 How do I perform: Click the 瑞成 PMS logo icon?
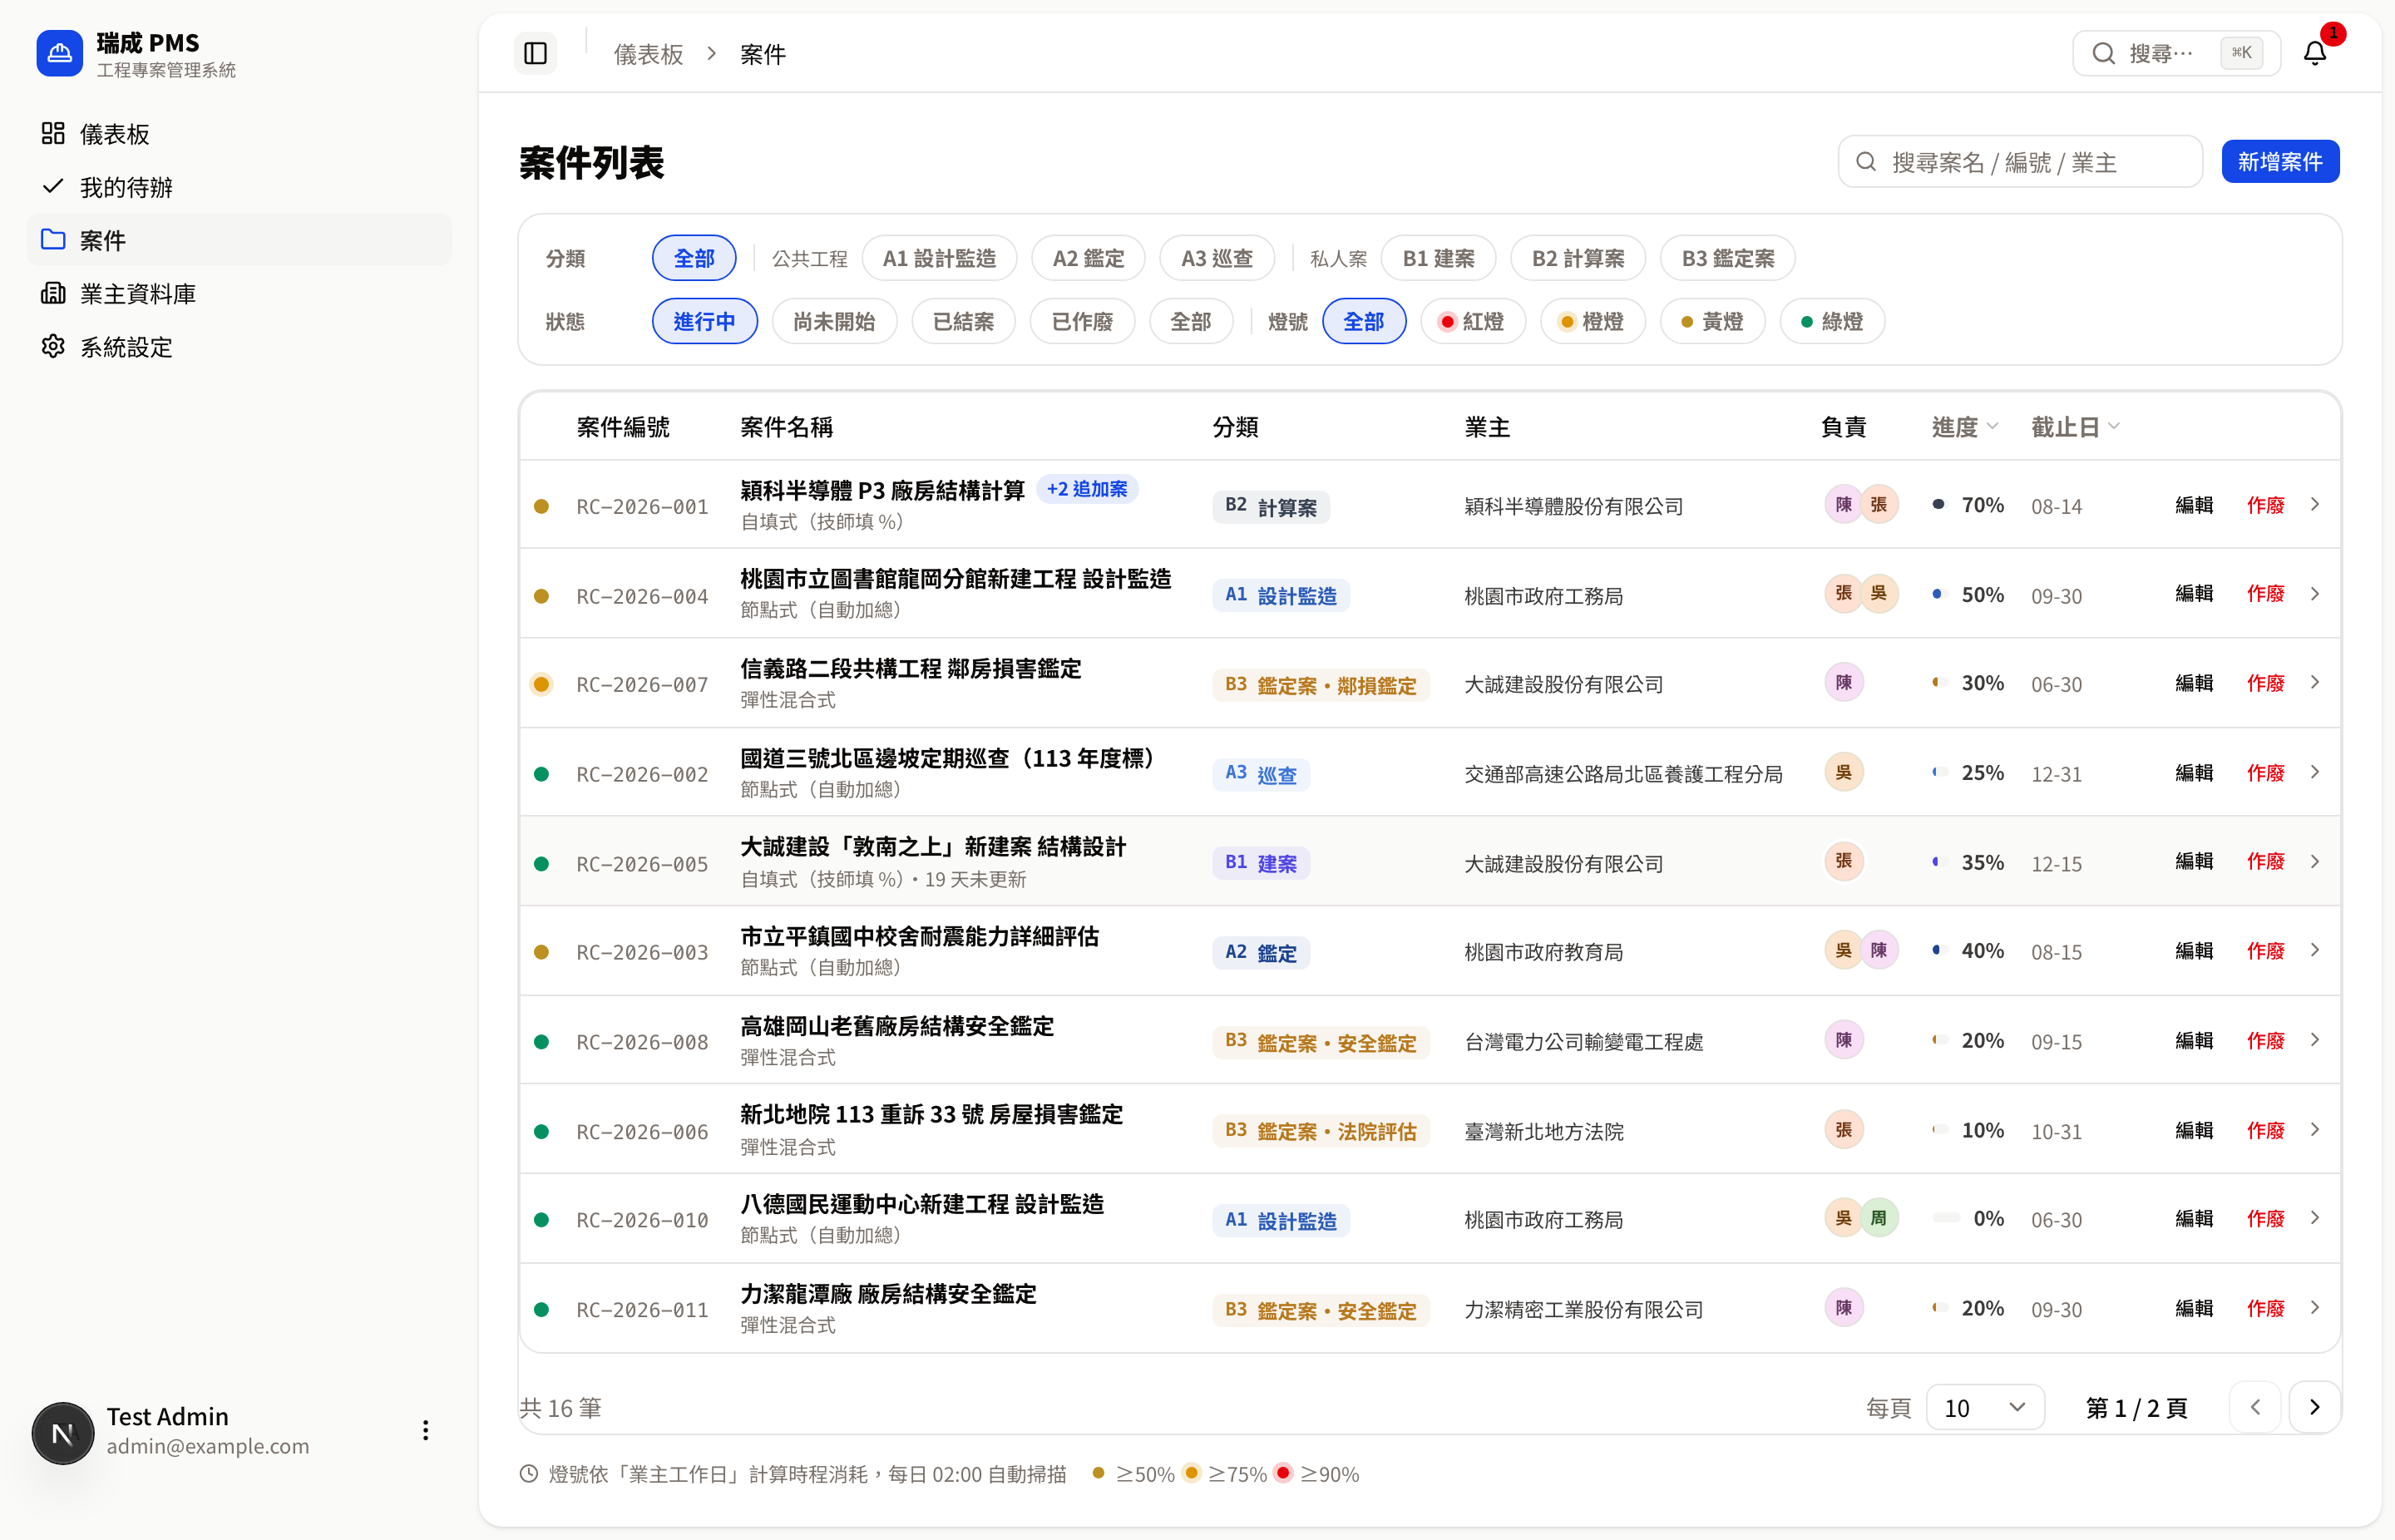tap(59, 52)
